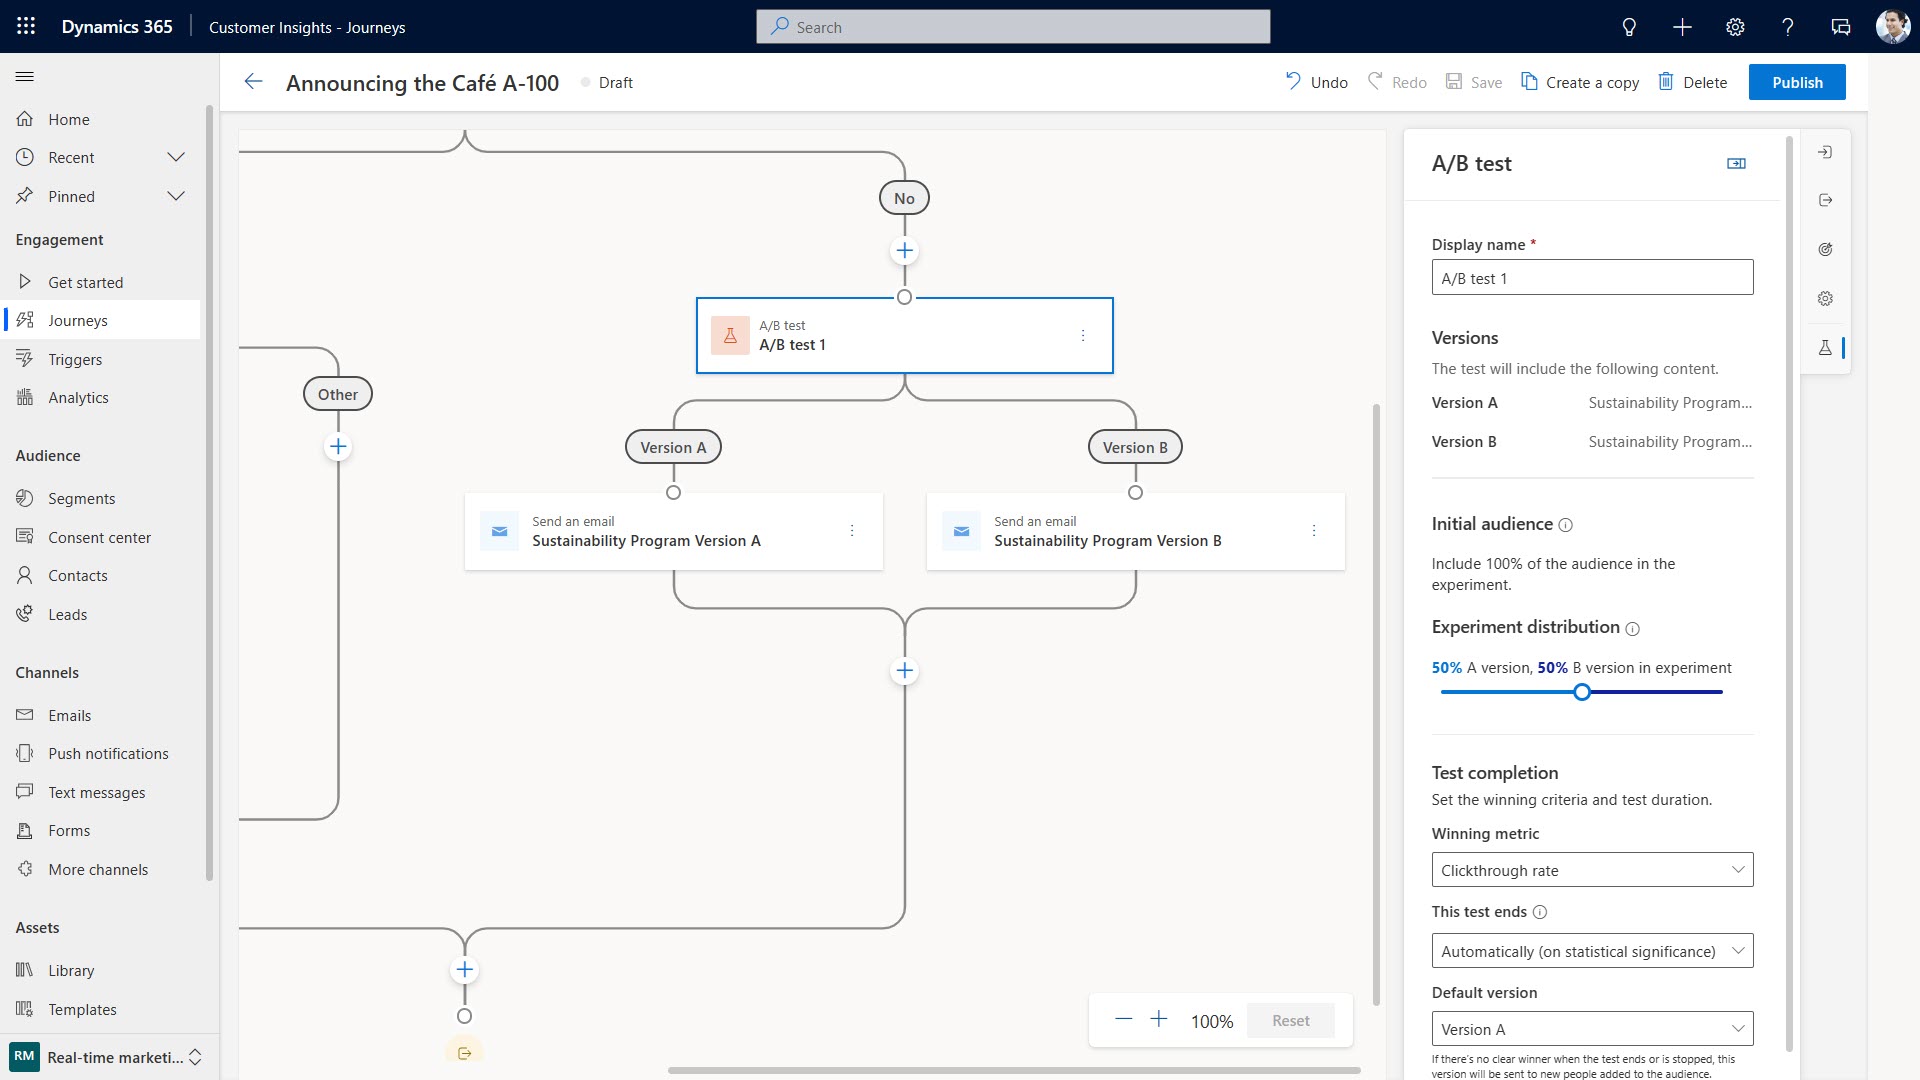Open Analytics from the Engagement section

click(79, 397)
